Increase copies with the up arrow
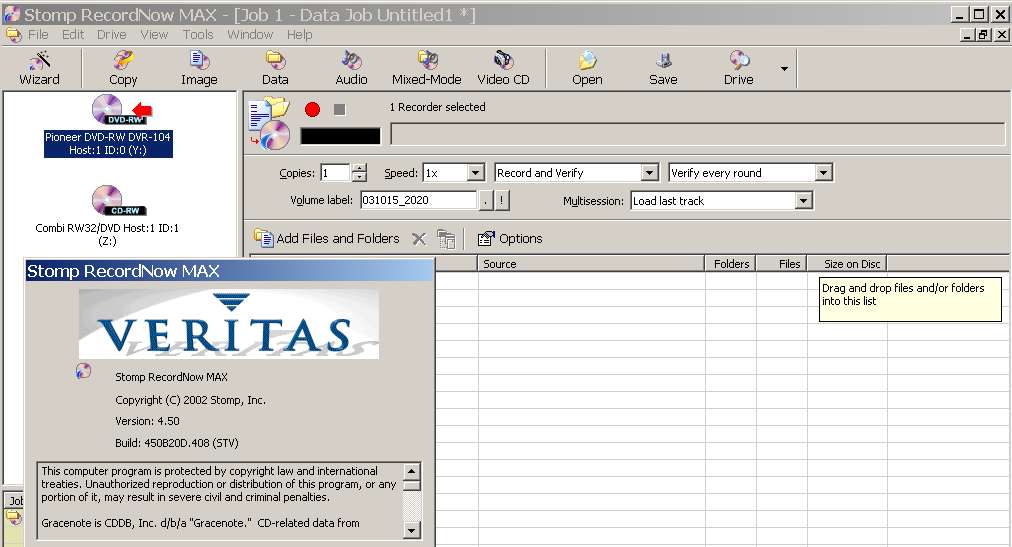This screenshot has width=1012, height=547. (359, 168)
